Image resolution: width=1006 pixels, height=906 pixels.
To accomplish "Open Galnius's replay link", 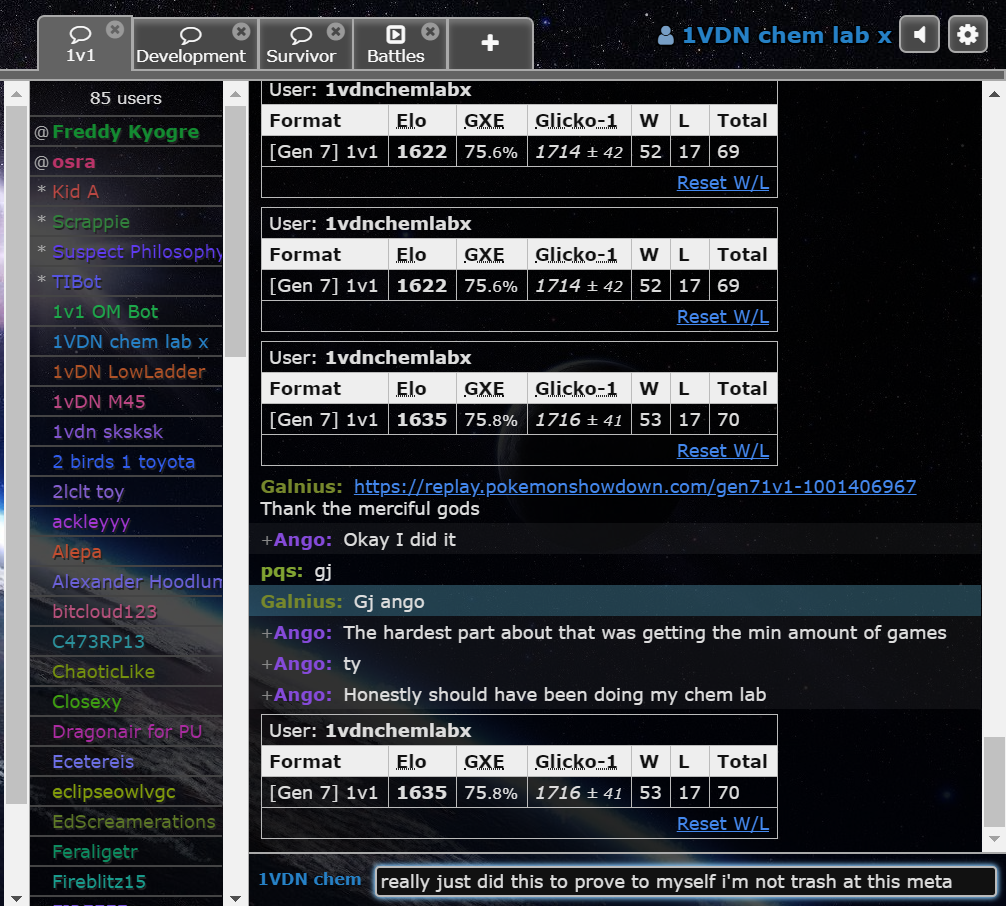I will 635,487.
